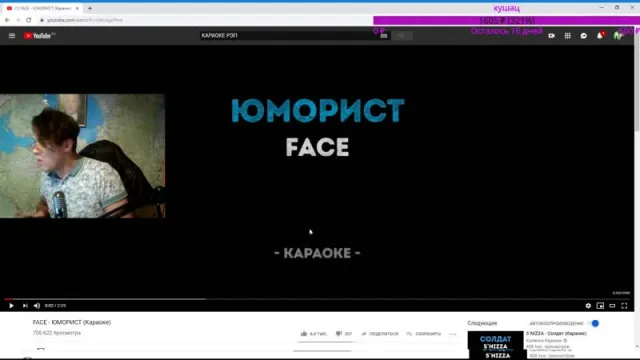
Task: Click the Поделиться share button
Action: pyautogui.click(x=380, y=334)
